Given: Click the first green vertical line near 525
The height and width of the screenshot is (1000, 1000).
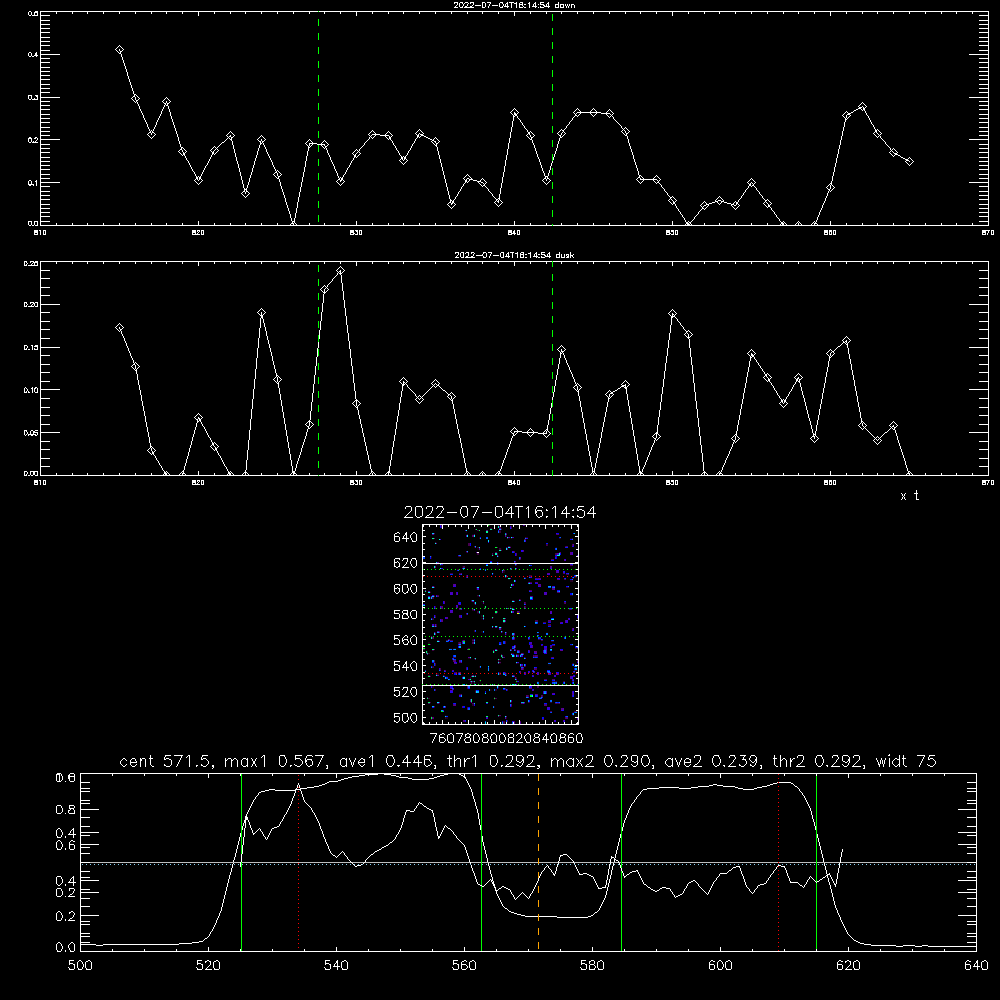Looking at the screenshot, I should (x=242, y=862).
